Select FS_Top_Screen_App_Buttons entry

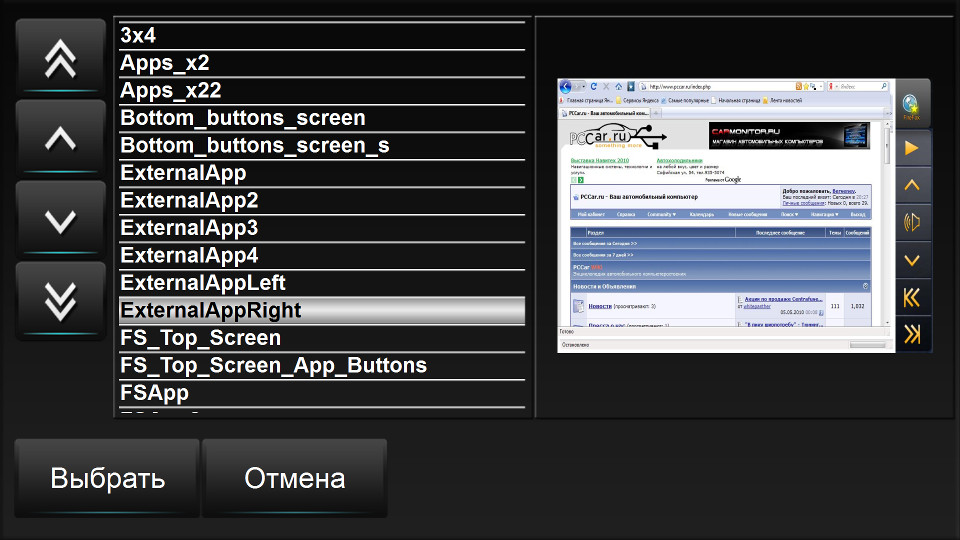point(321,365)
